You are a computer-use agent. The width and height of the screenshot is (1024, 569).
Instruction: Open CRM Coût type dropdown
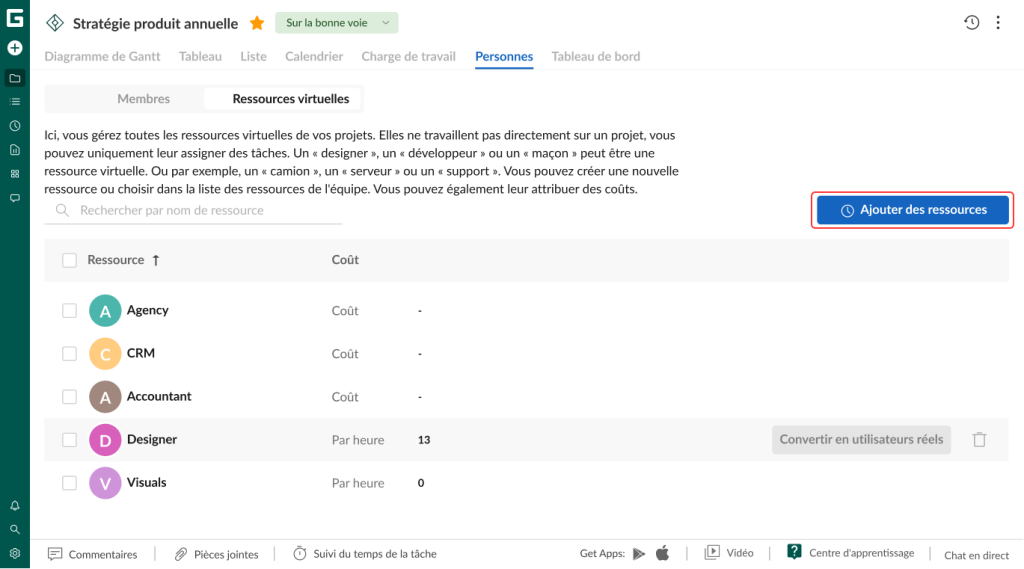[x=345, y=354]
